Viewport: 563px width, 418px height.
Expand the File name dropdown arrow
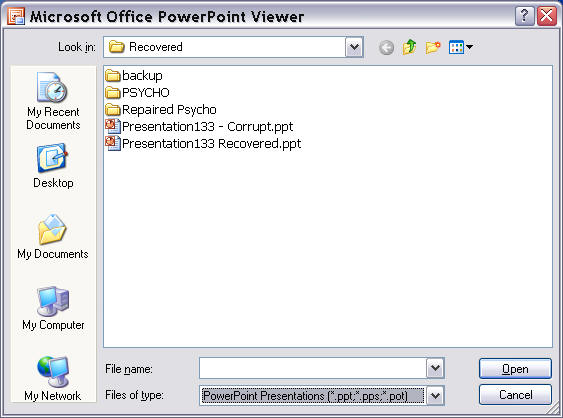[435, 368]
